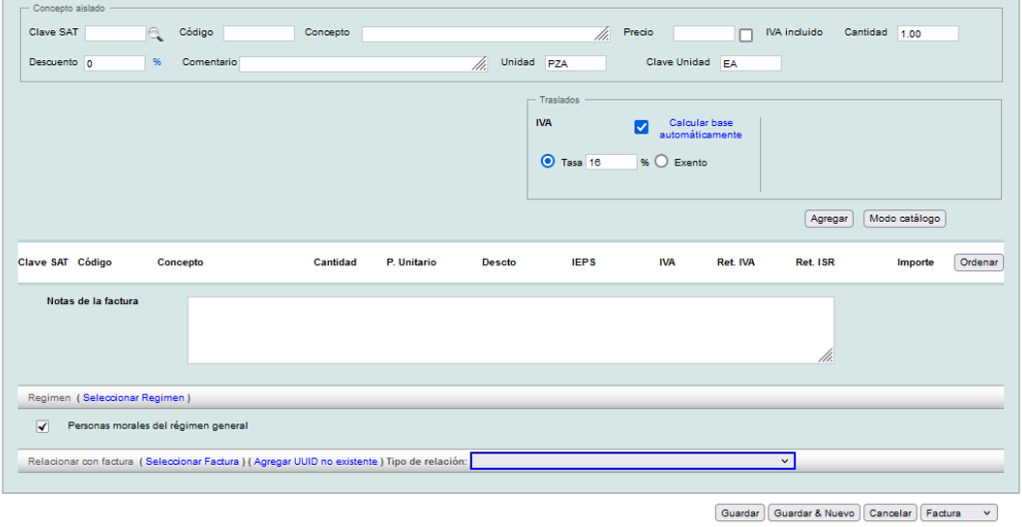This screenshot has width=1022, height=527.
Task: Click the Ordenar button
Action: click(x=978, y=262)
